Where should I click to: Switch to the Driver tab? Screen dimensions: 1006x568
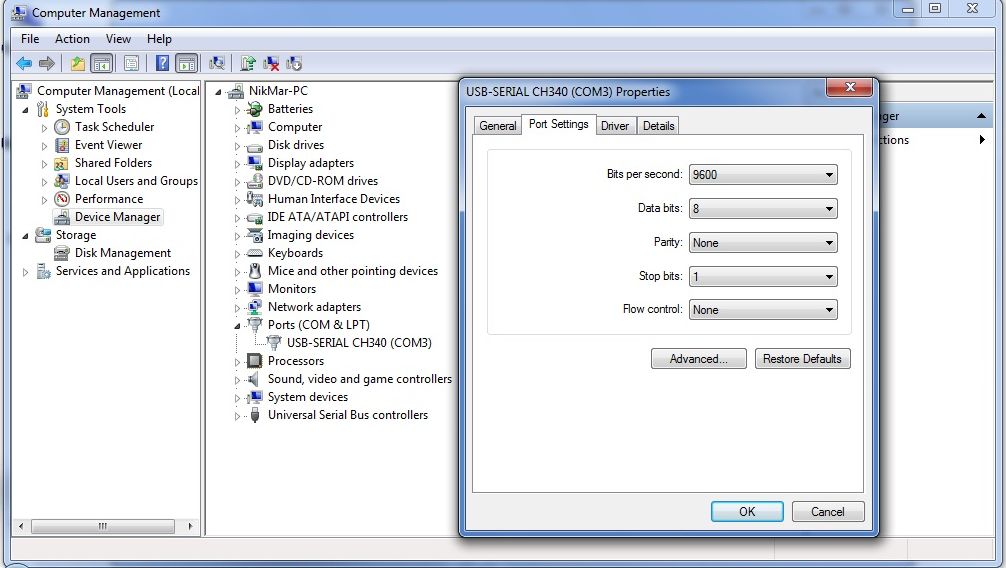point(615,126)
